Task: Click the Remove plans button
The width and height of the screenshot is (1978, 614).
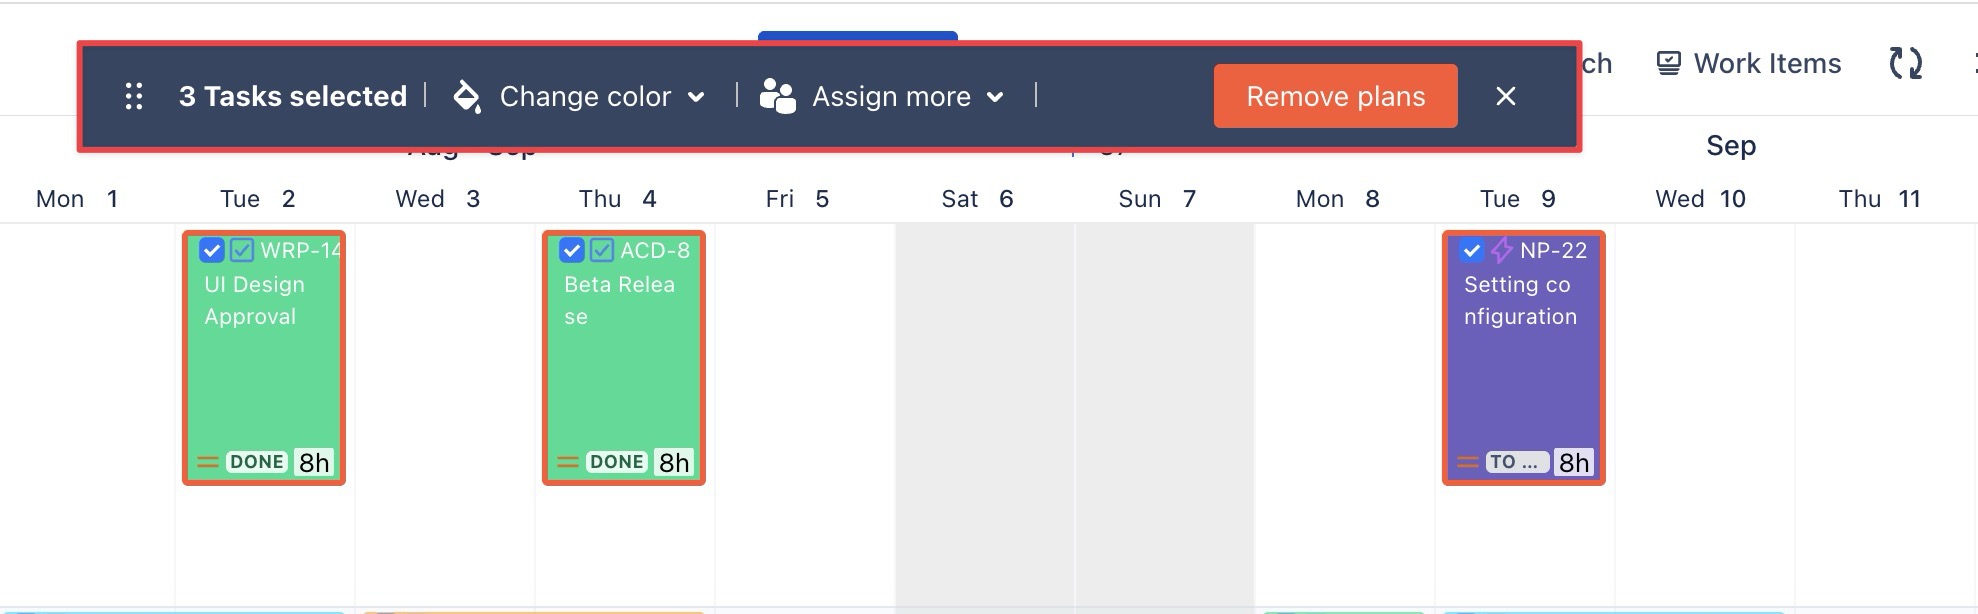Action: pos(1335,96)
